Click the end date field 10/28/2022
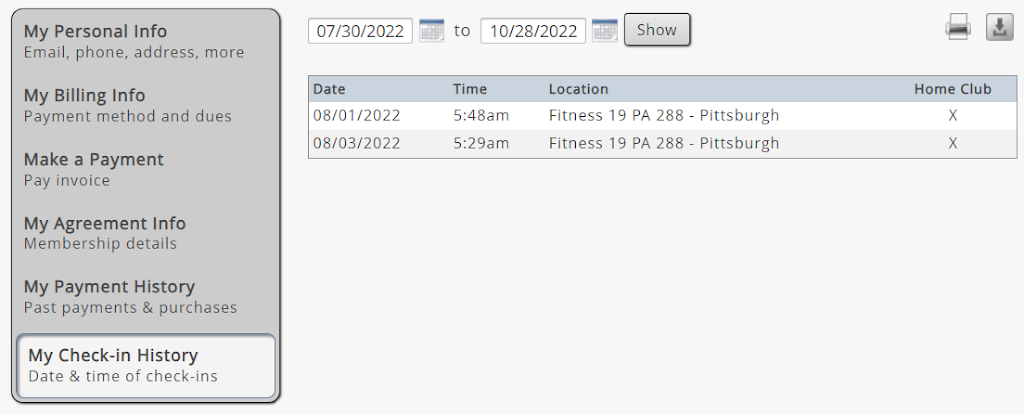This screenshot has width=1024, height=414. 533,31
